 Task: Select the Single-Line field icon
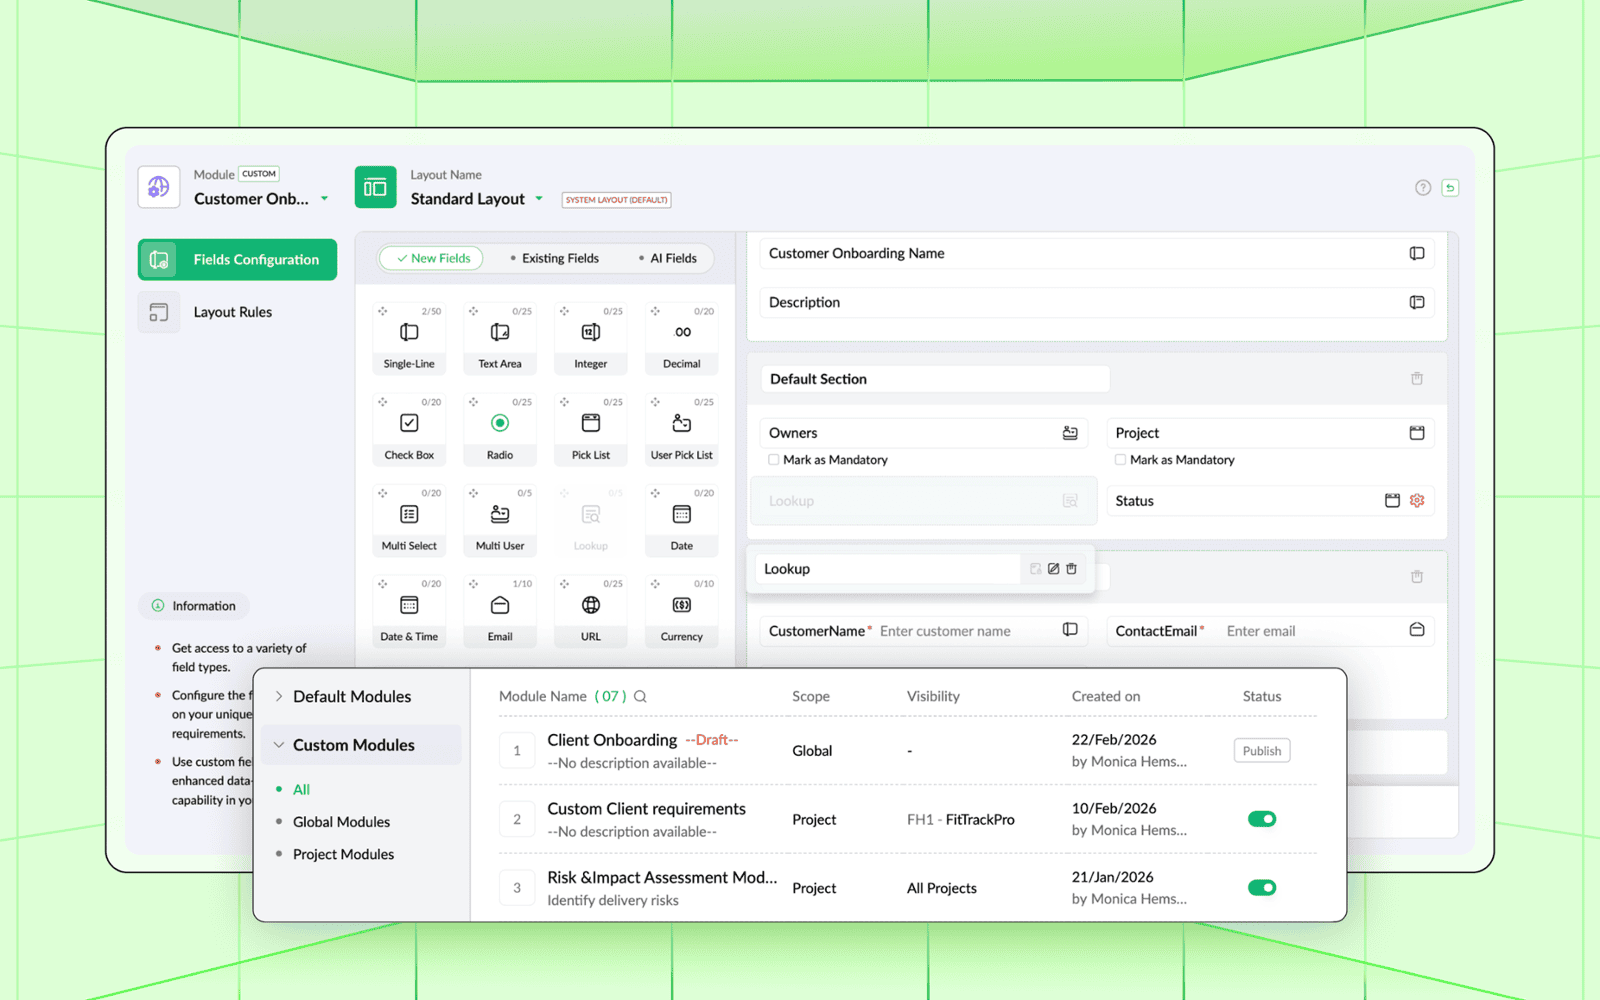point(409,333)
